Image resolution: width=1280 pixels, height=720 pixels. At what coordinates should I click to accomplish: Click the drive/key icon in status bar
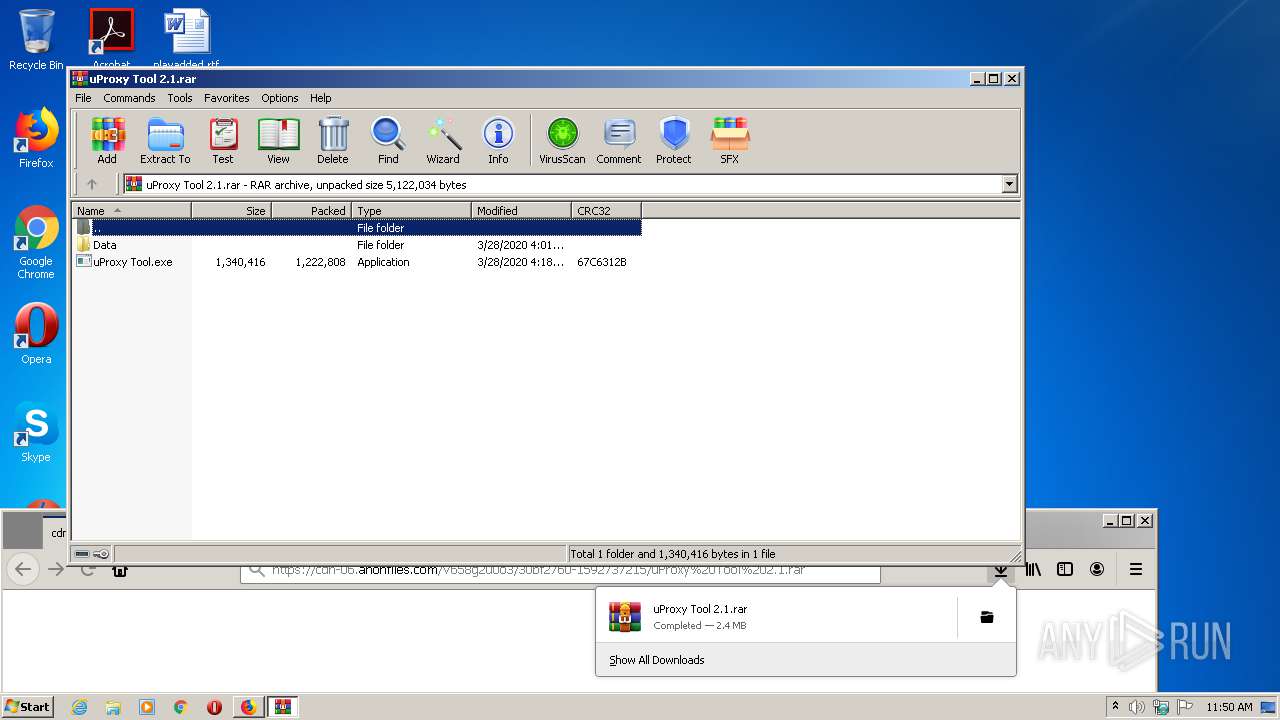pos(91,553)
